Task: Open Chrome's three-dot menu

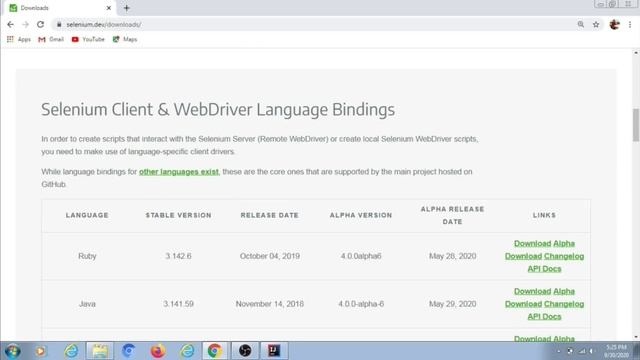Action: tap(630, 24)
